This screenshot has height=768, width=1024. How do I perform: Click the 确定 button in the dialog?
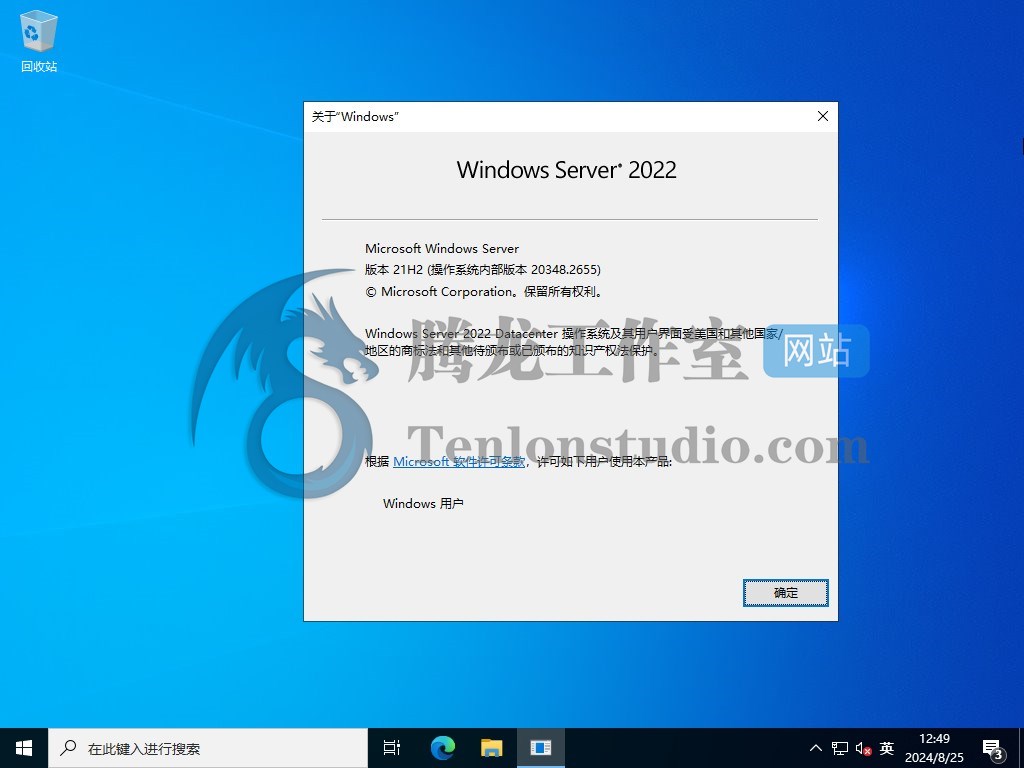(786, 592)
